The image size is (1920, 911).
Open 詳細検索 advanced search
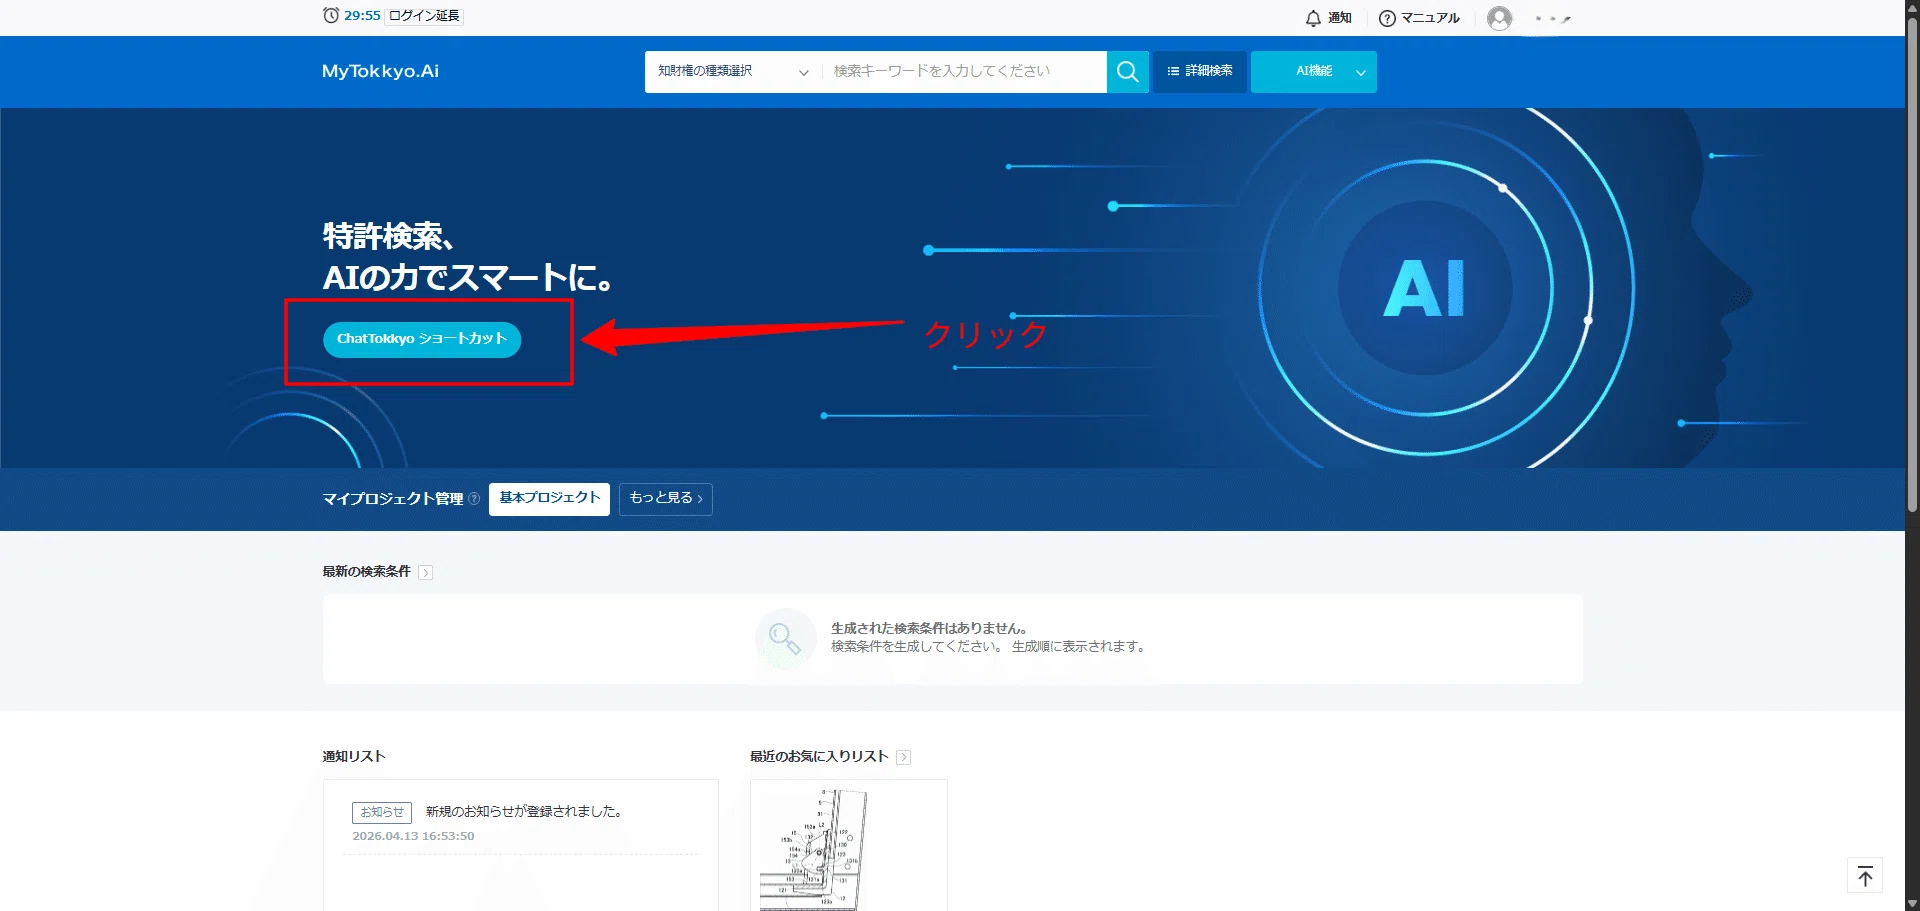pyautogui.click(x=1200, y=72)
